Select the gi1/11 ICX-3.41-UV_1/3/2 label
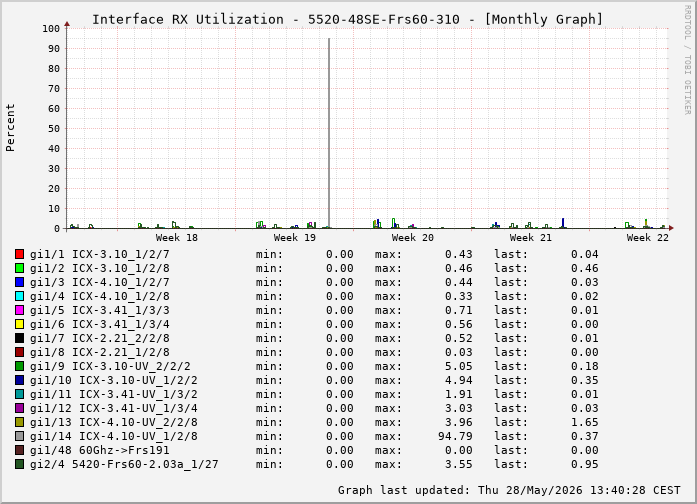Viewport: 697px width, 504px height. (x=114, y=394)
